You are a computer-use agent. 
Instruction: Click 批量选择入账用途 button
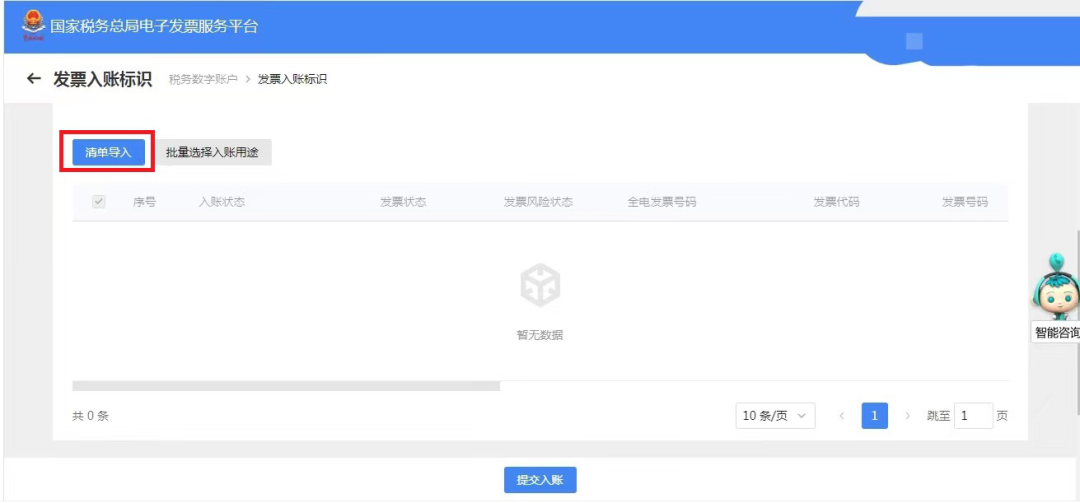pos(212,152)
